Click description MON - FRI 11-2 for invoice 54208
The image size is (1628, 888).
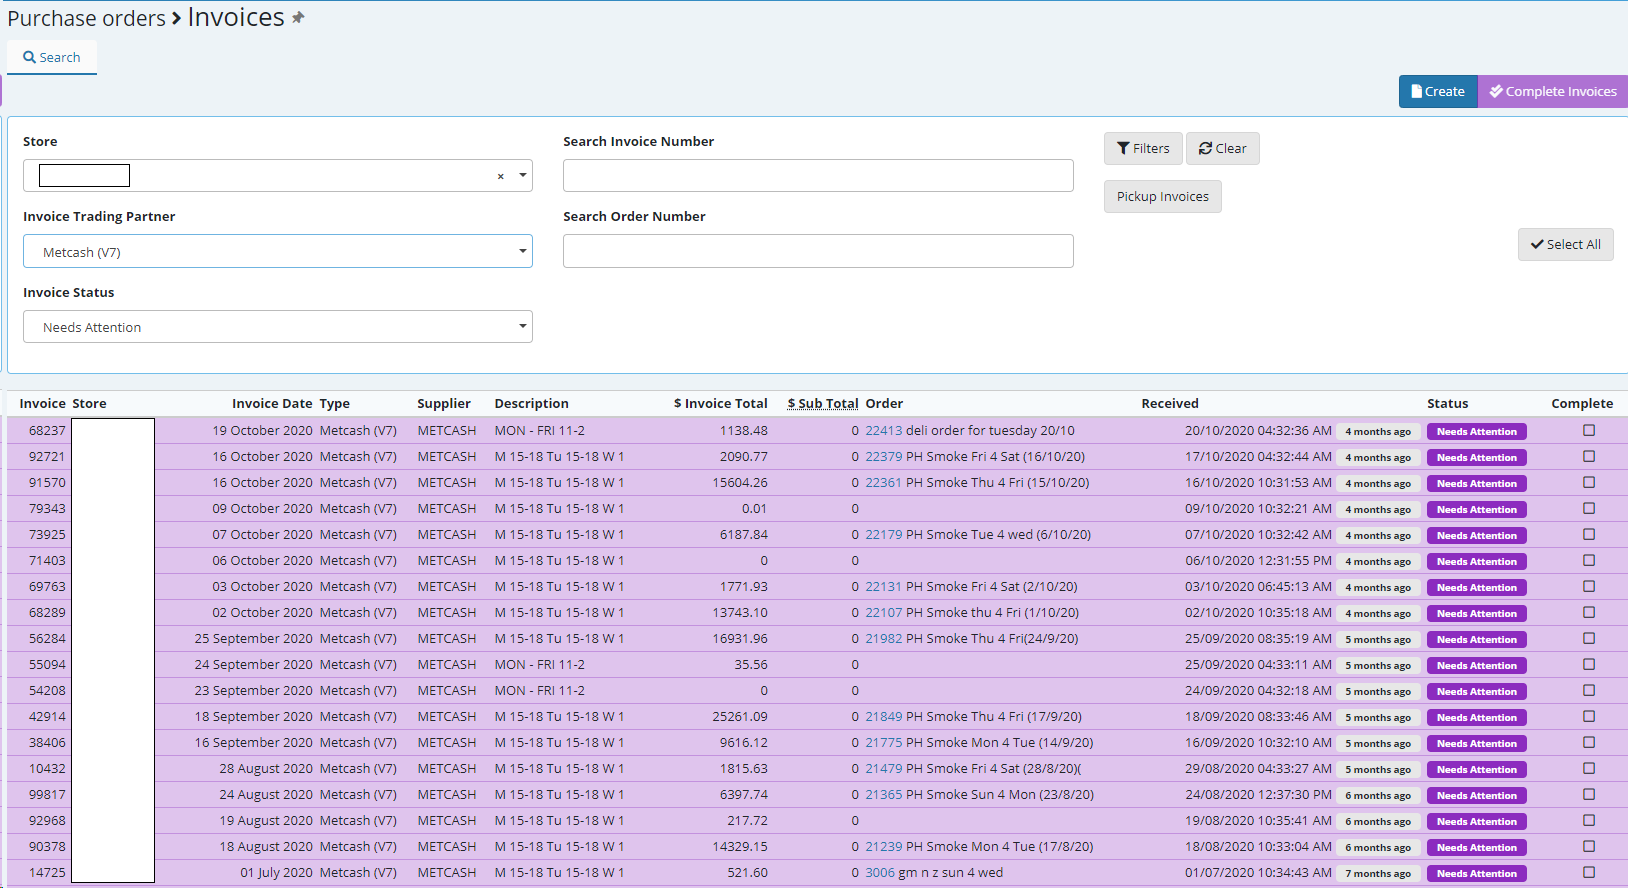coord(540,691)
